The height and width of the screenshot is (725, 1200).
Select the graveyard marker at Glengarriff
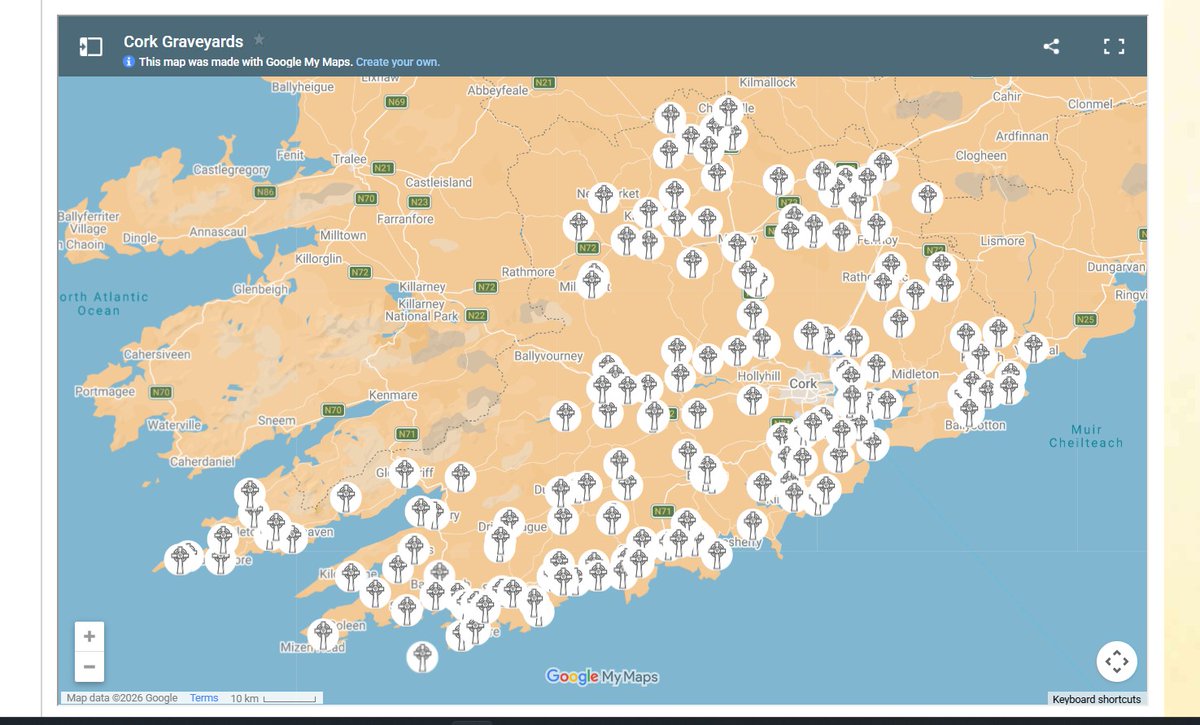(404, 473)
